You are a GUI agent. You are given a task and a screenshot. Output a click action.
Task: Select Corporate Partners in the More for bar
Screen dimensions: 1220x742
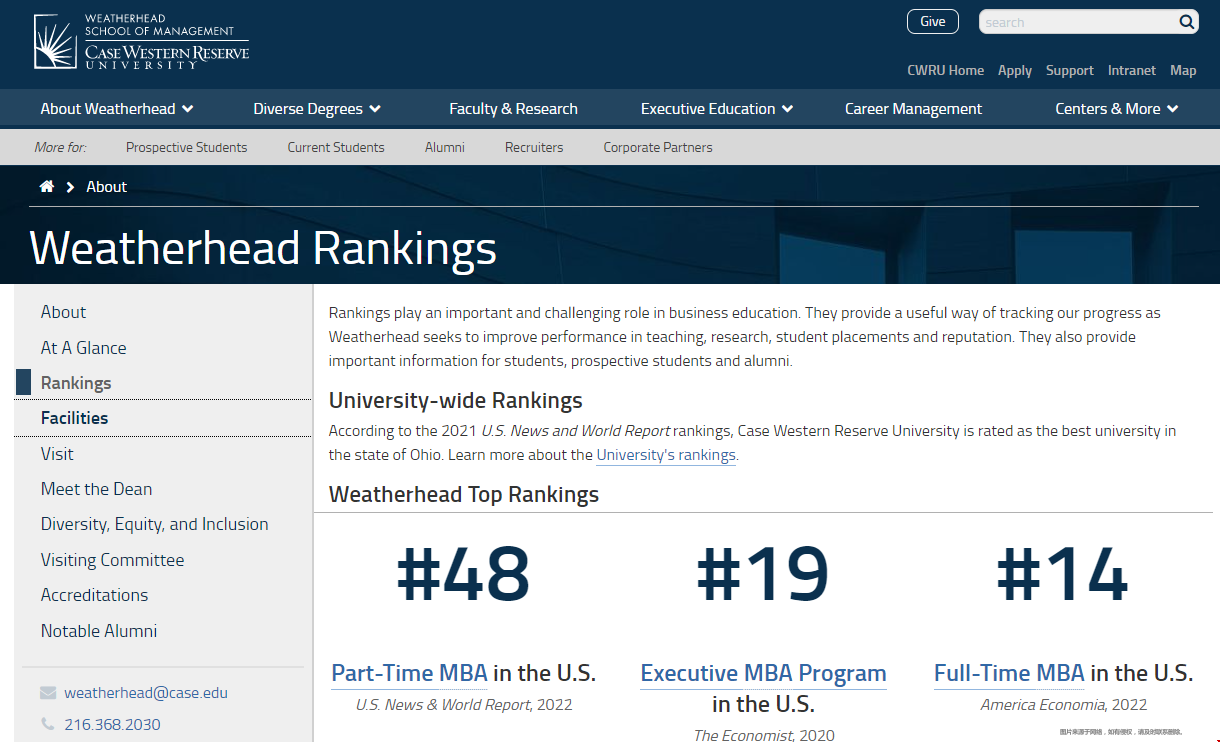pos(658,147)
